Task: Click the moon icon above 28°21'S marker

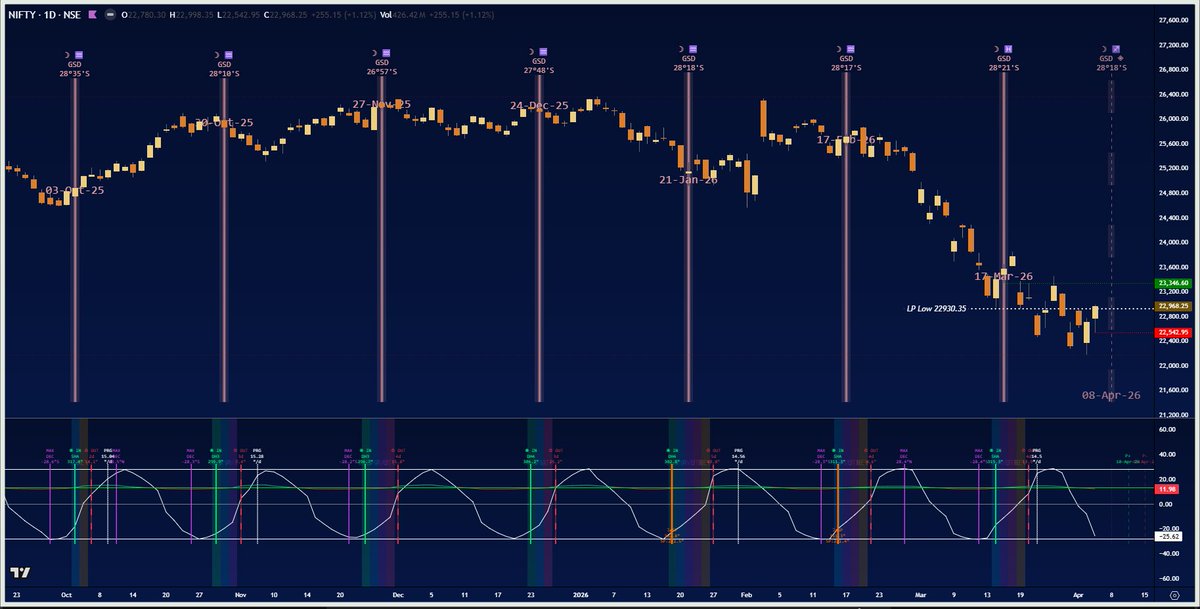Action: [x=996, y=47]
